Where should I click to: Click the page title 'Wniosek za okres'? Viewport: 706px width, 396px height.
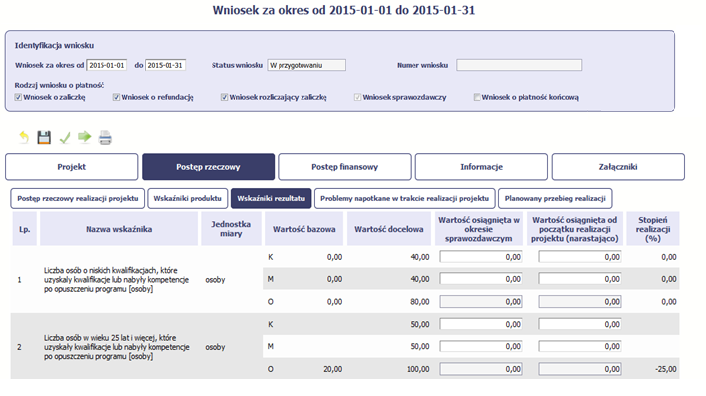[x=344, y=10]
